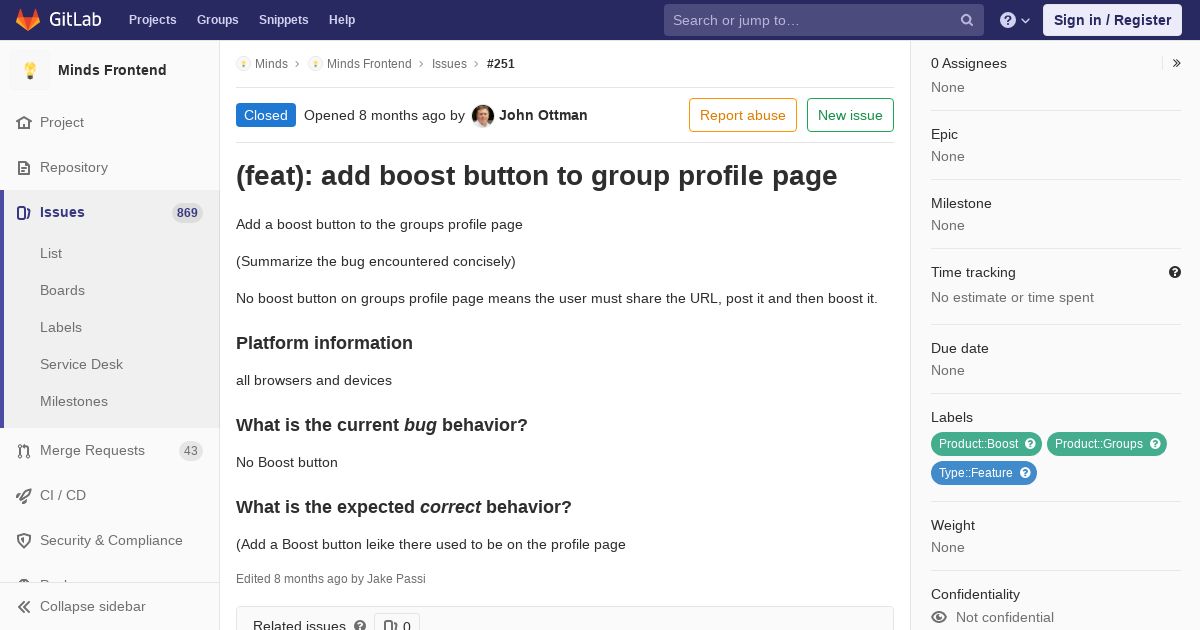Click the John Ottman author link
Image resolution: width=1200 pixels, height=630 pixels.
click(x=543, y=115)
